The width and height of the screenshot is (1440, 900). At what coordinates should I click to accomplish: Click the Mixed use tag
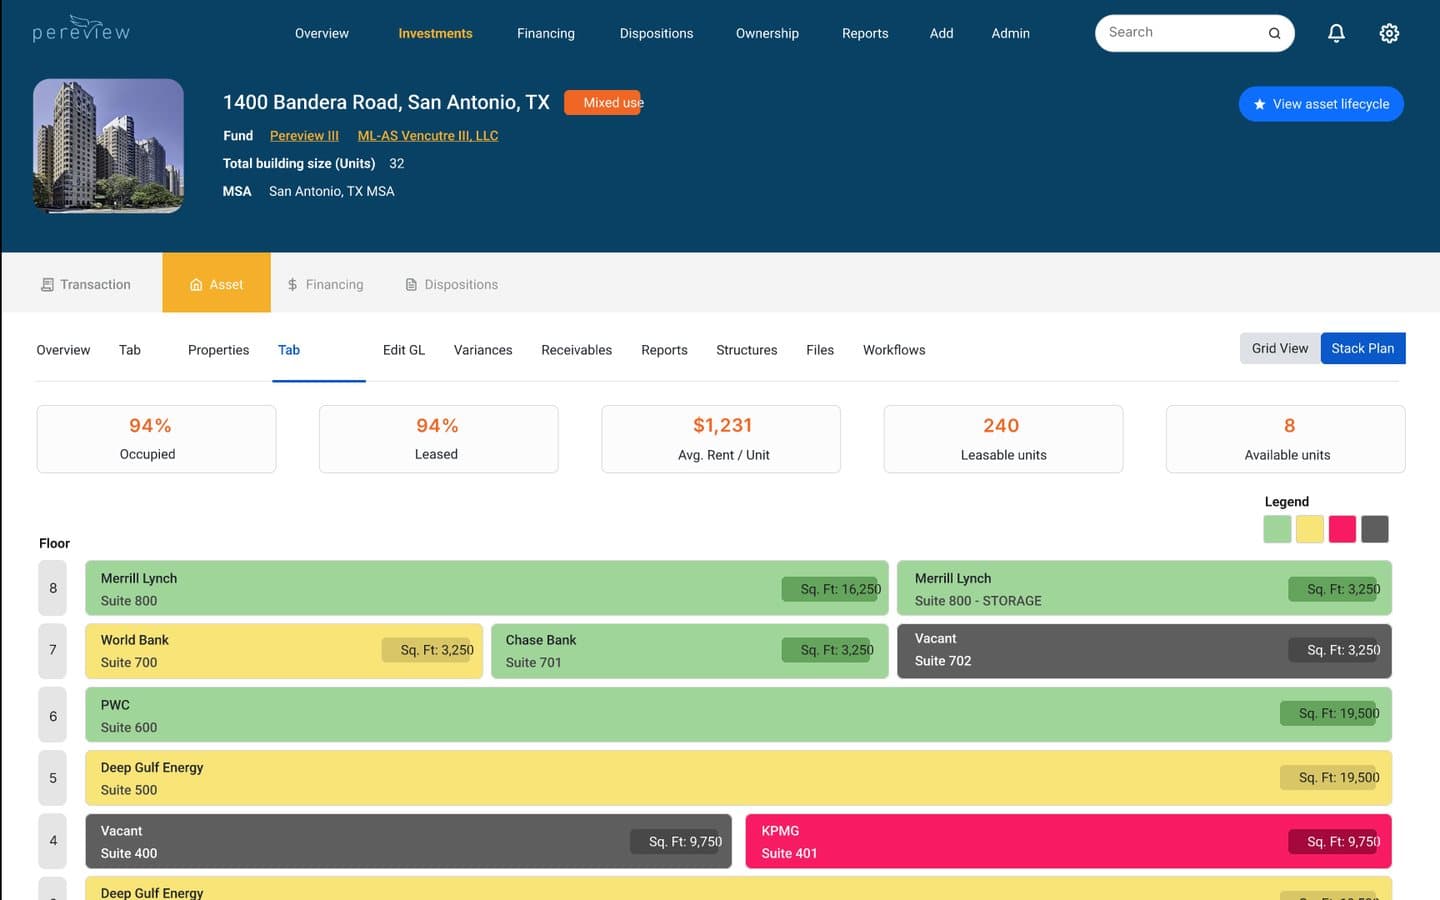pos(603,102)
